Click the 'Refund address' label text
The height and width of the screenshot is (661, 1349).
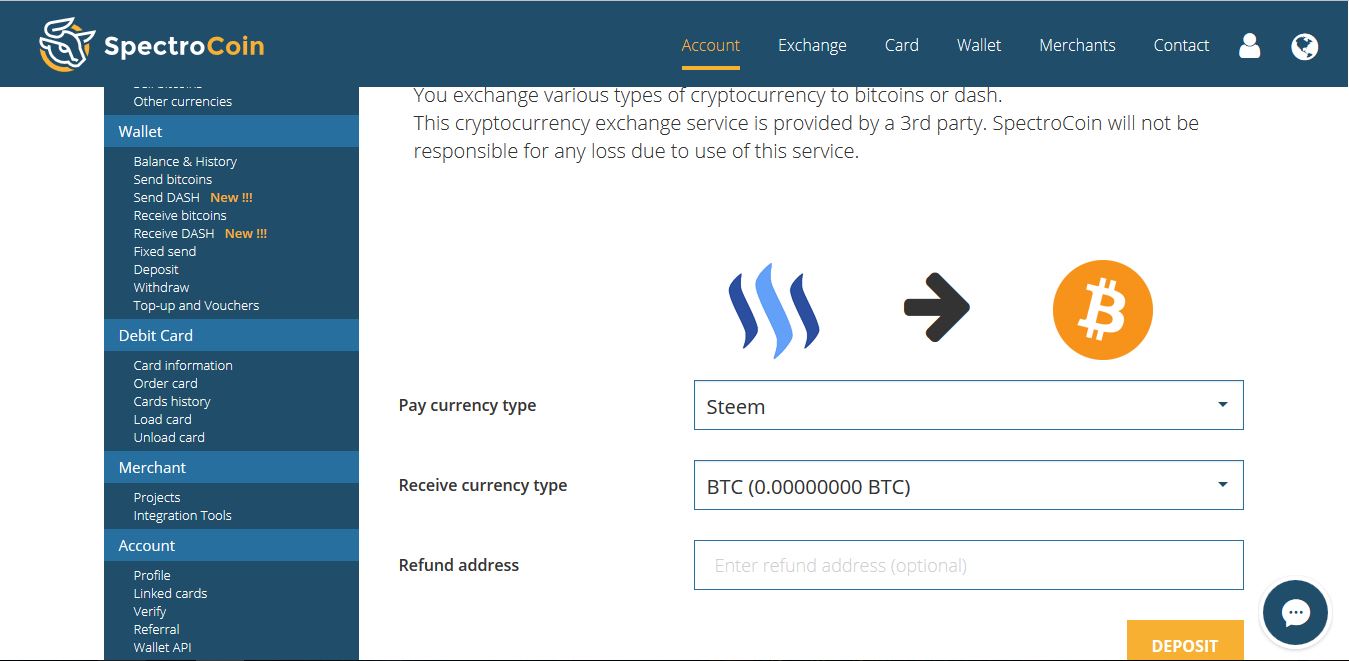459,565
